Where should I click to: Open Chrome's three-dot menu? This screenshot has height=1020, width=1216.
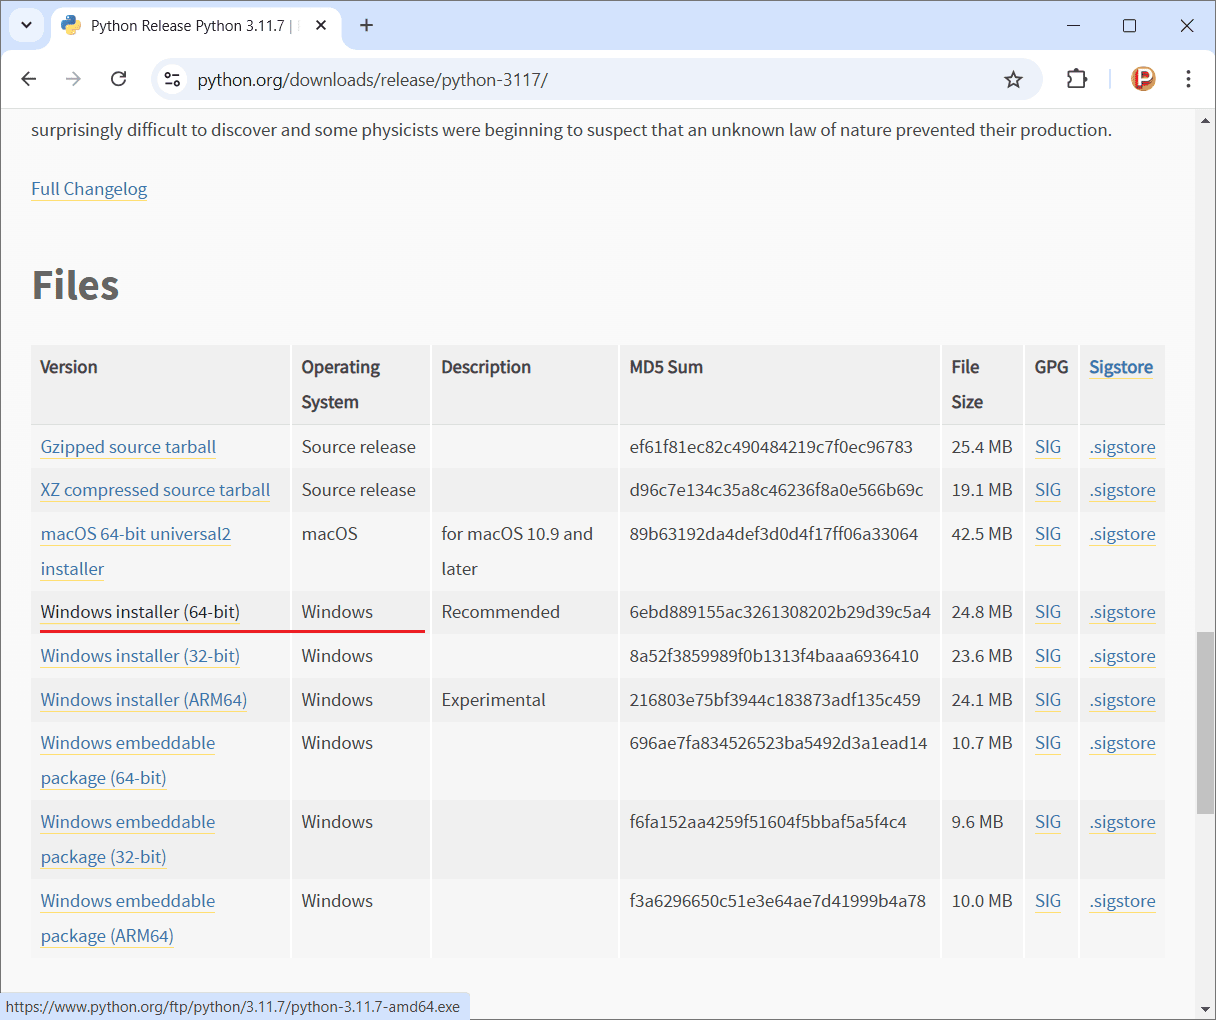tap(1188, 79)
